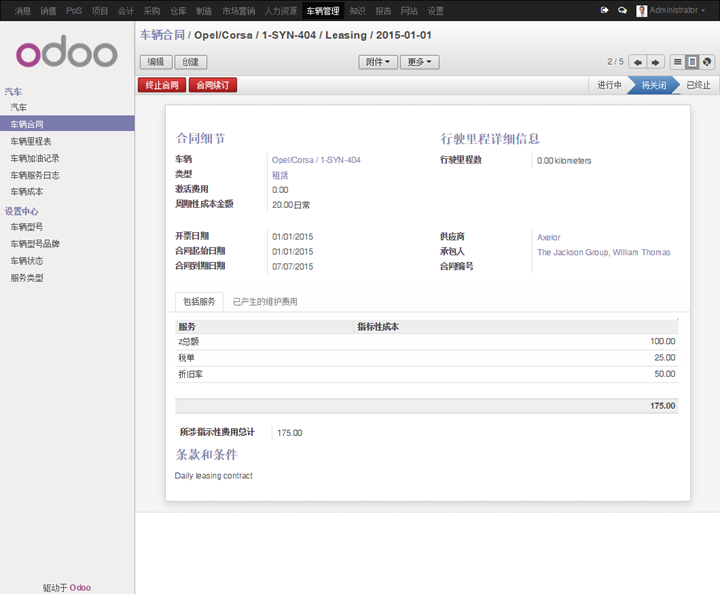720x594 pixels.
Task: Click the red 终止合同 button
Action: (x=162, y=85)
